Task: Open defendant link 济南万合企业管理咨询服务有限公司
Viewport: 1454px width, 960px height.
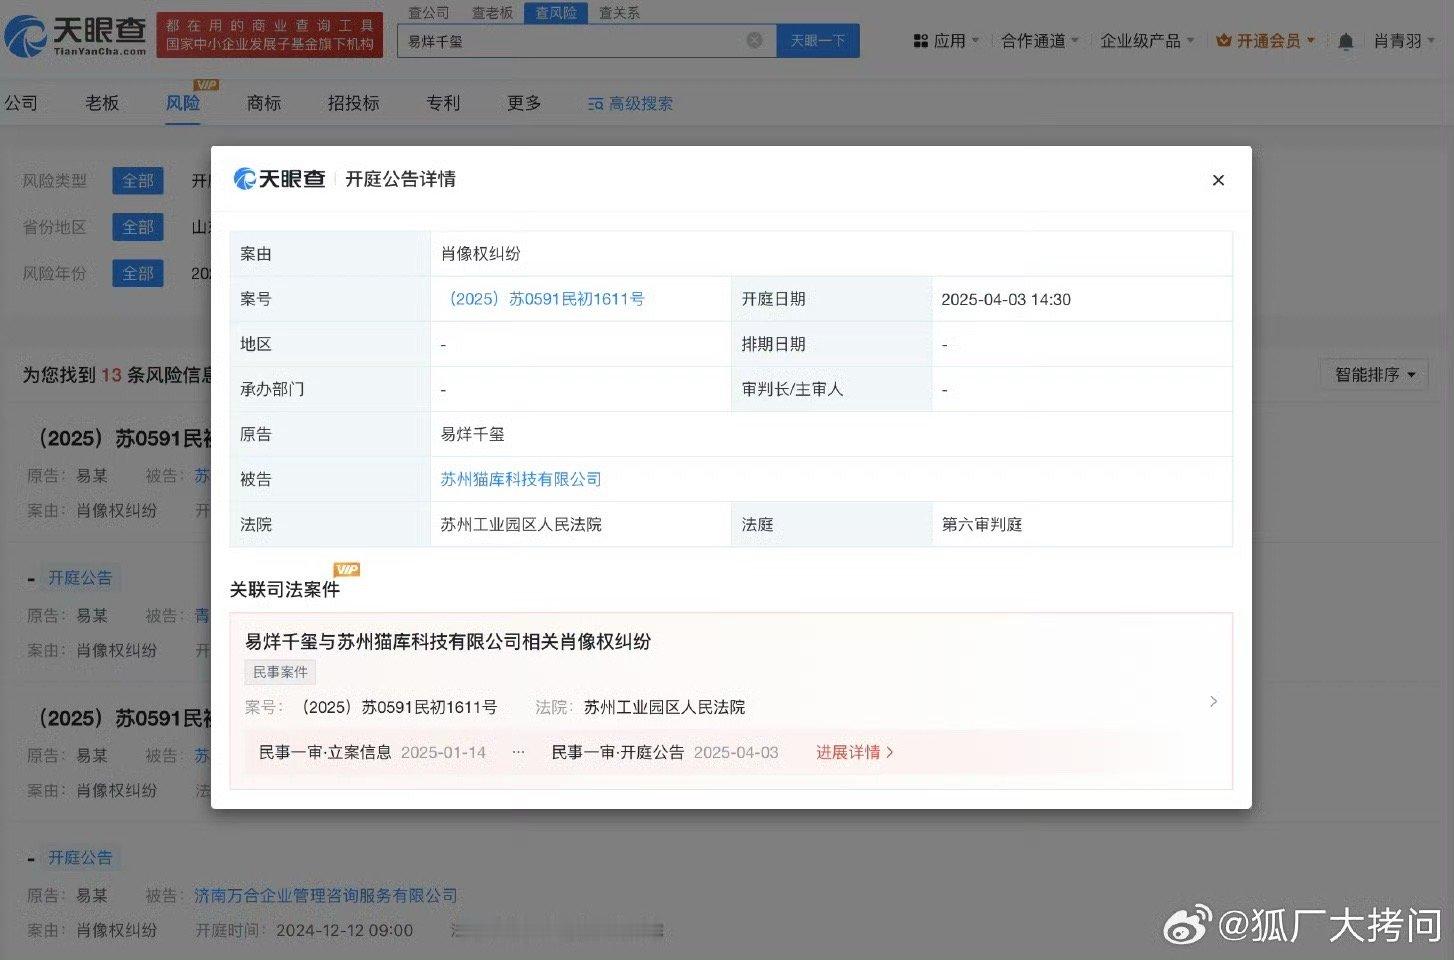Action: click(326, 895)
